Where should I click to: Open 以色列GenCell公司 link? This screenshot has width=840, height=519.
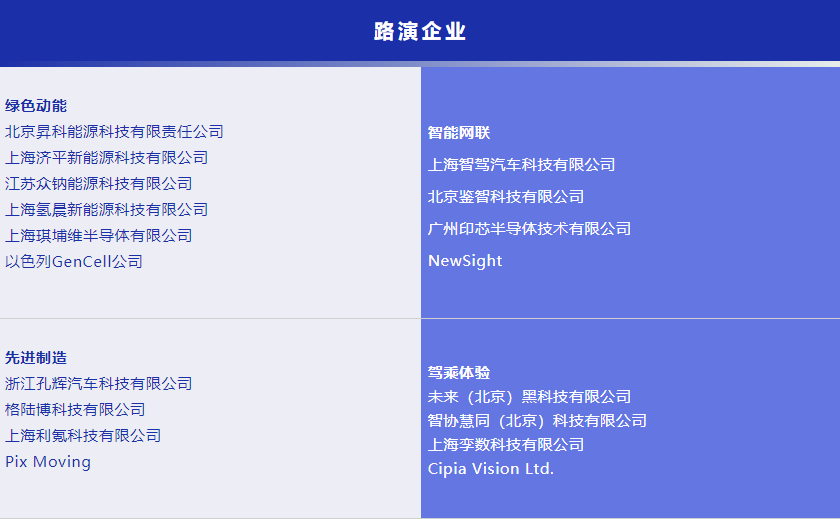pyautogui.click(x=74, y=262)
